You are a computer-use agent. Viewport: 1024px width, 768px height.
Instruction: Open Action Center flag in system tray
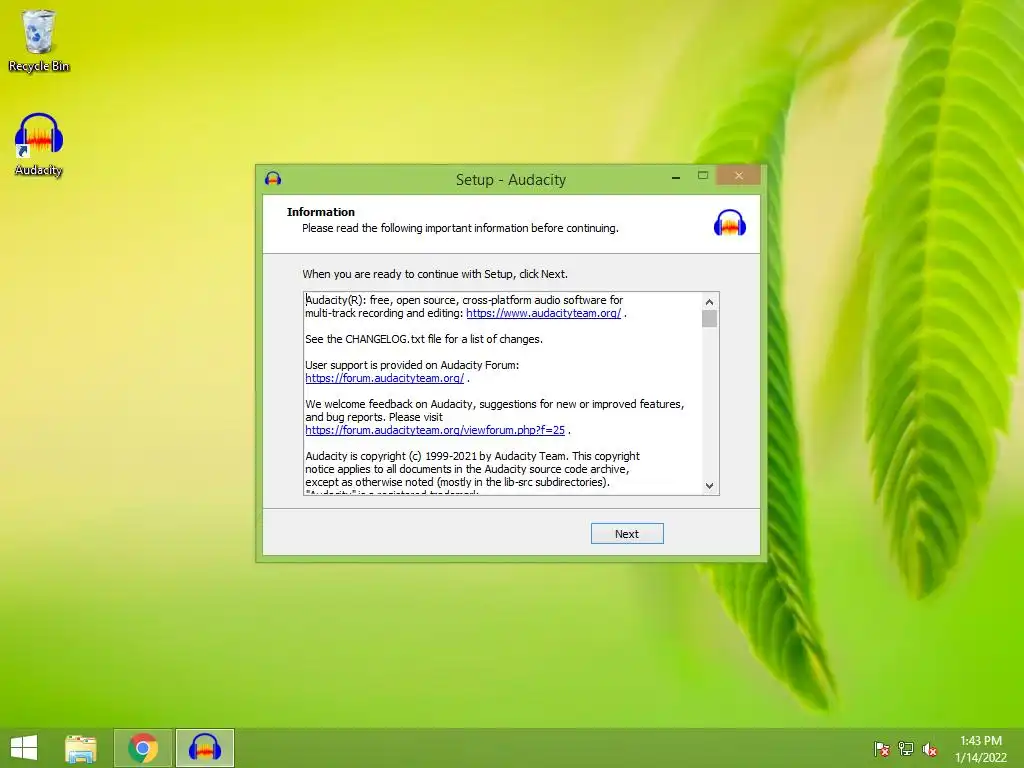point(881,749)
